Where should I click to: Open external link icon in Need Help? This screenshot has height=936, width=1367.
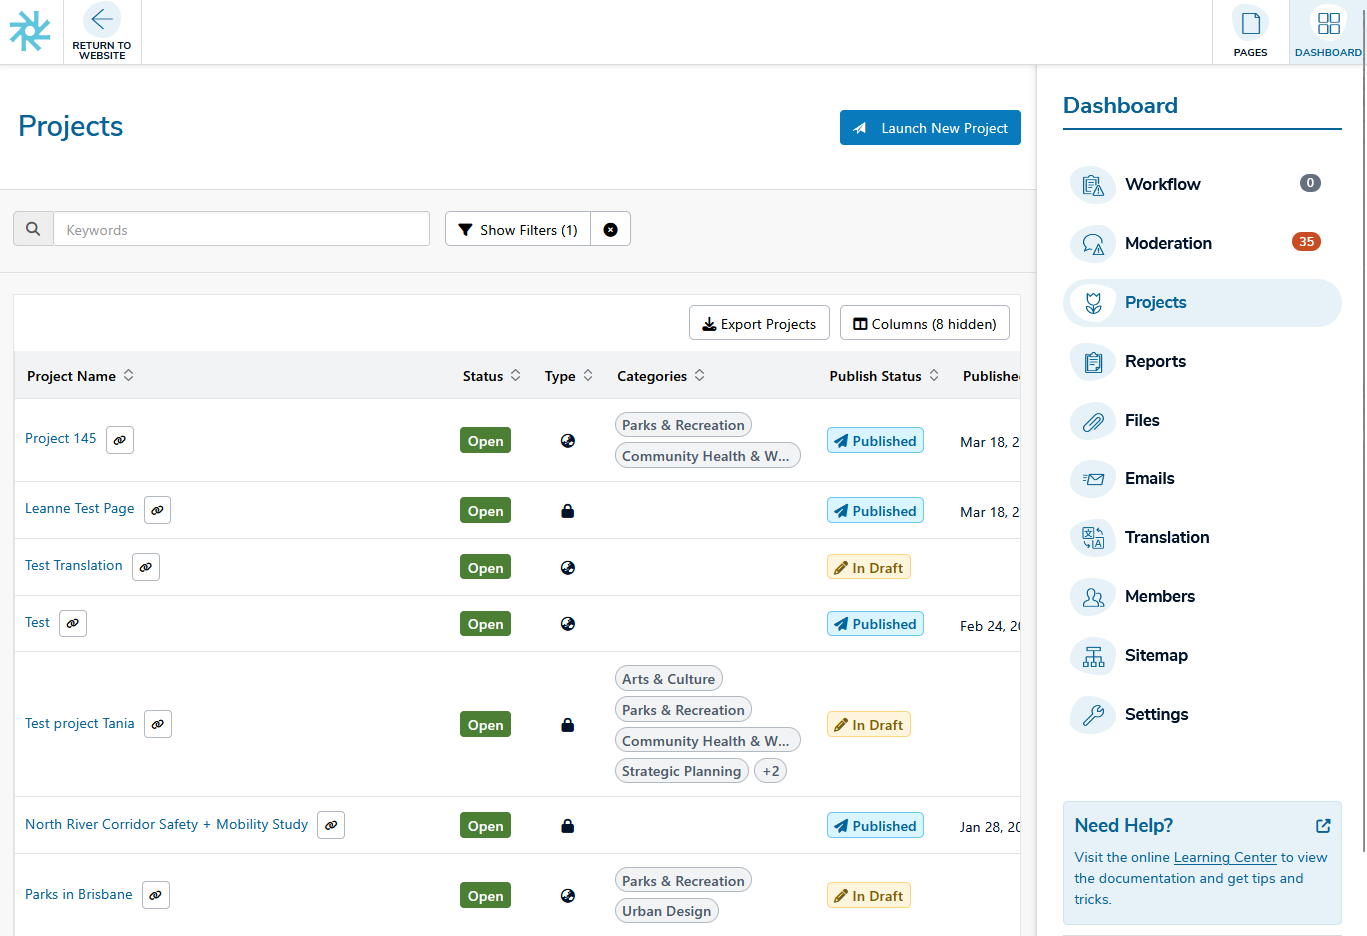(1323, 826)
